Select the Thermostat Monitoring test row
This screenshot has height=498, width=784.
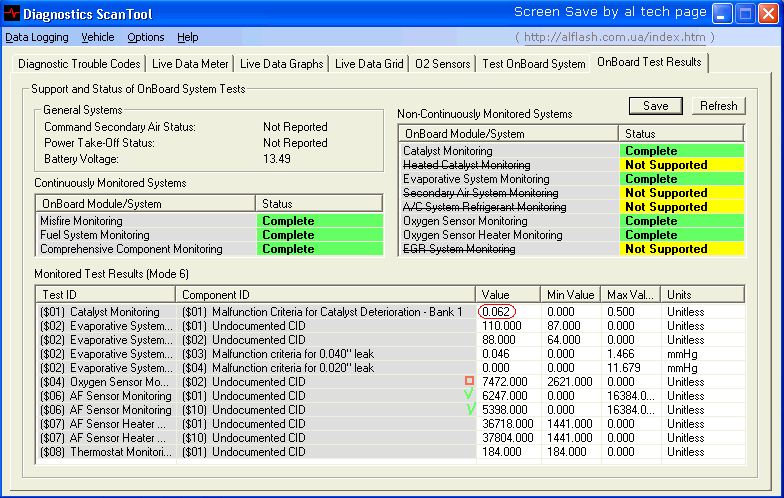click(105, 452)
